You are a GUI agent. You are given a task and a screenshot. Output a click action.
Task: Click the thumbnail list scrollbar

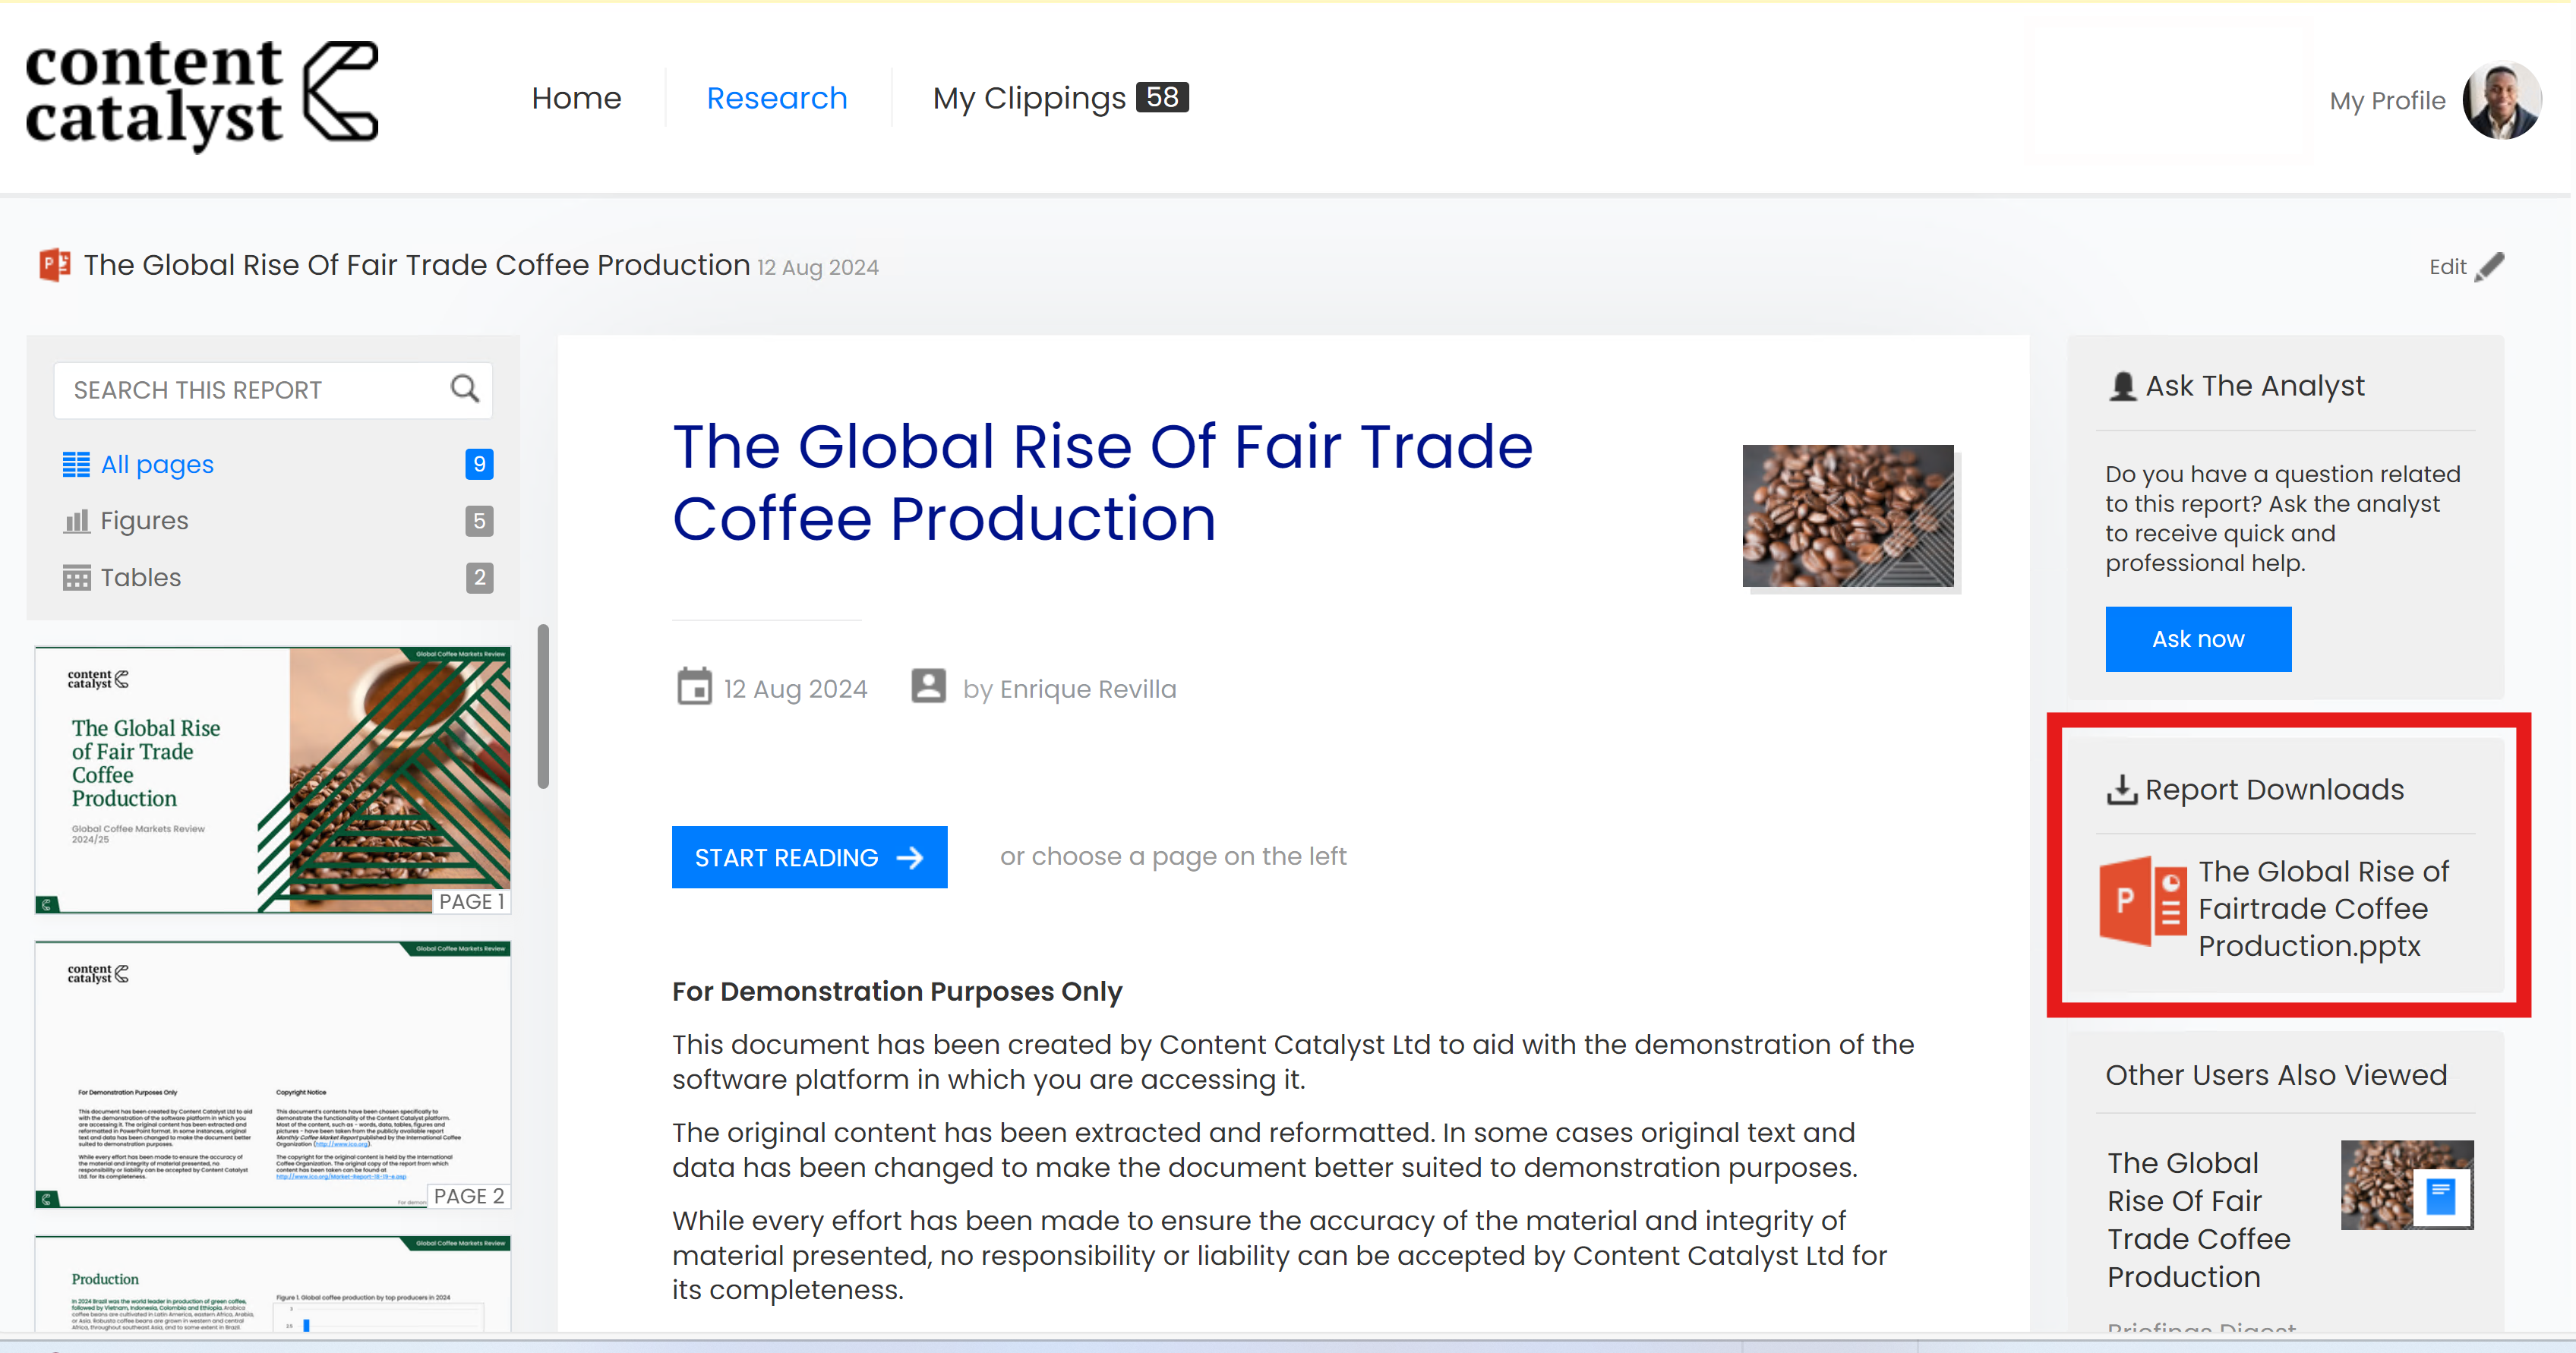click(x=543, y=706)
